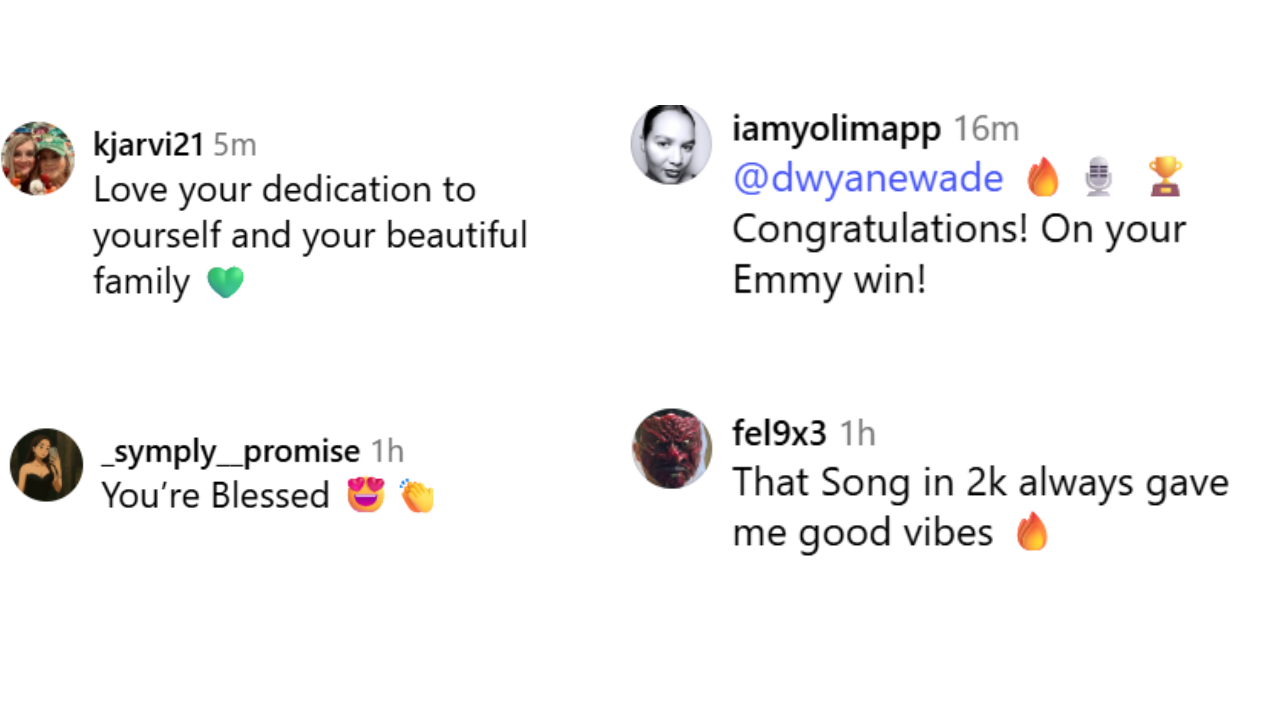The height and width of the screenshot is (720, 1280).
Task: Open the @dwyanewade mention link
Action: click(867, 178)
